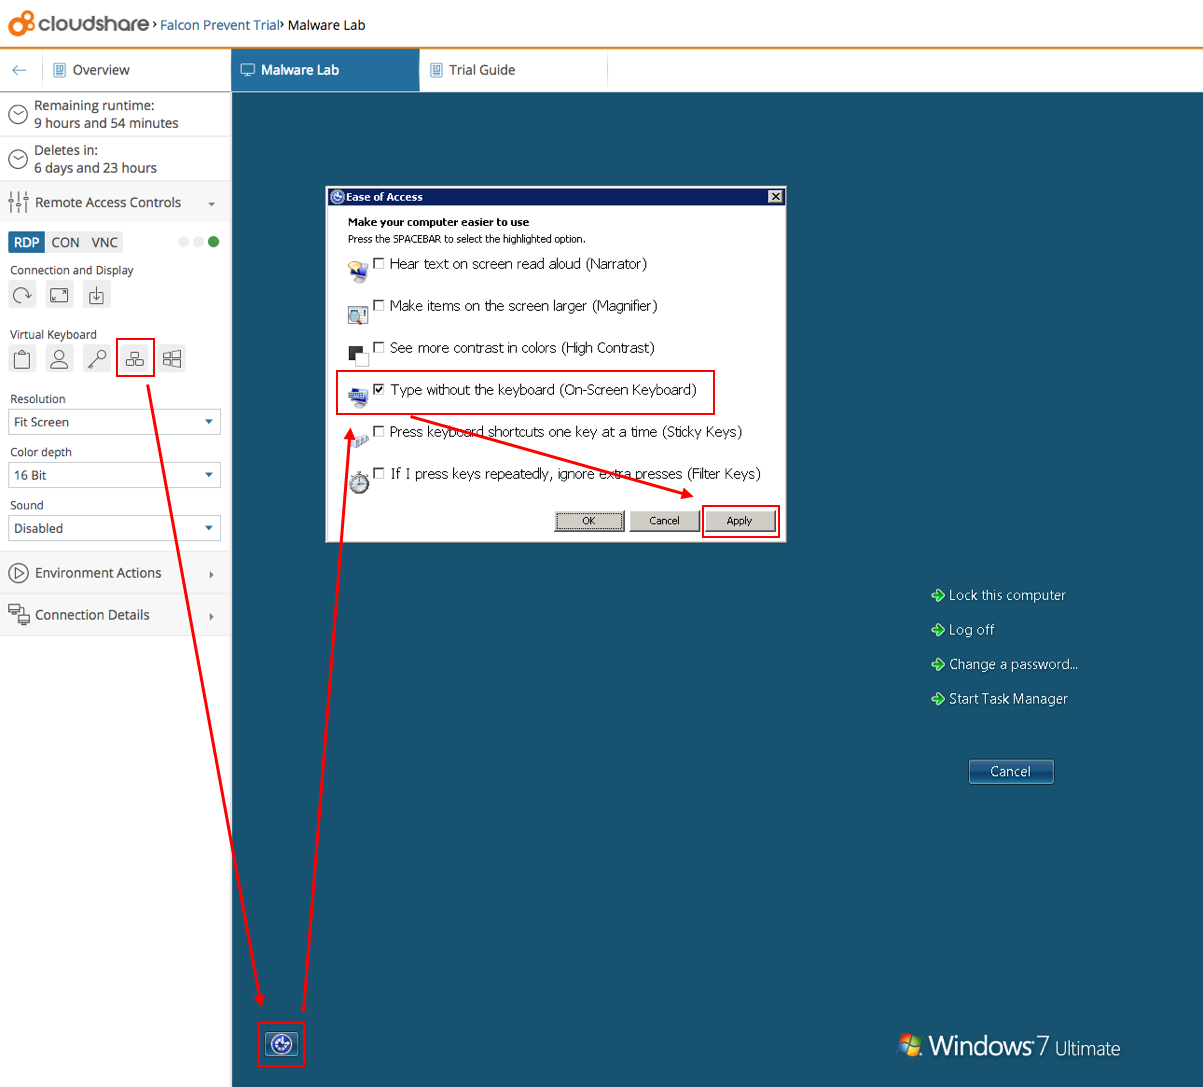Expand the Environment Actions section

point(112,573)
